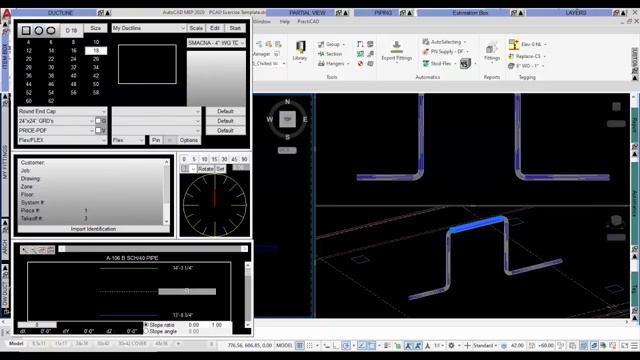
Task: Click the PN Supply - DF icon
Action: click(x=426, y=52)
